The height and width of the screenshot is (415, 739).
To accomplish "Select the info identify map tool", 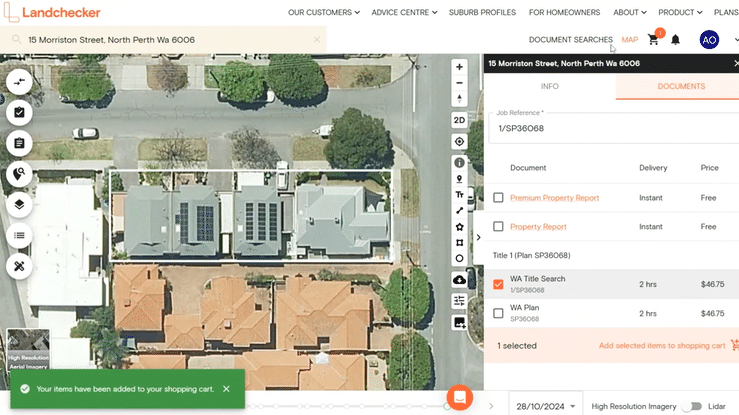I will click(459, 163).
